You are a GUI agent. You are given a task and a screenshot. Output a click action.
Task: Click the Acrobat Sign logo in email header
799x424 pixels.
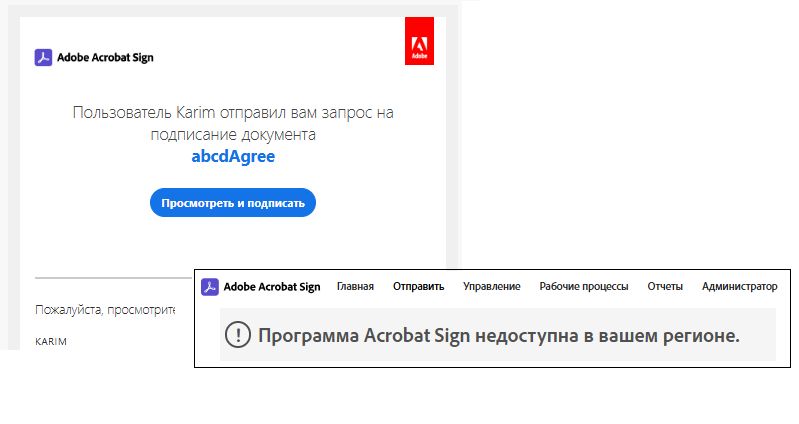[43, 57]
